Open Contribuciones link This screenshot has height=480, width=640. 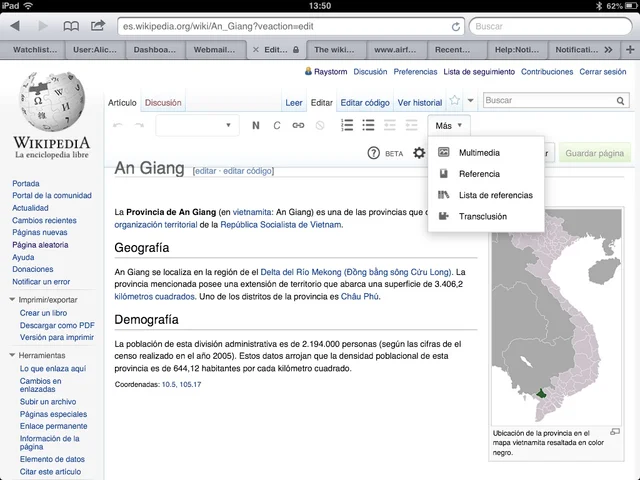547,72
